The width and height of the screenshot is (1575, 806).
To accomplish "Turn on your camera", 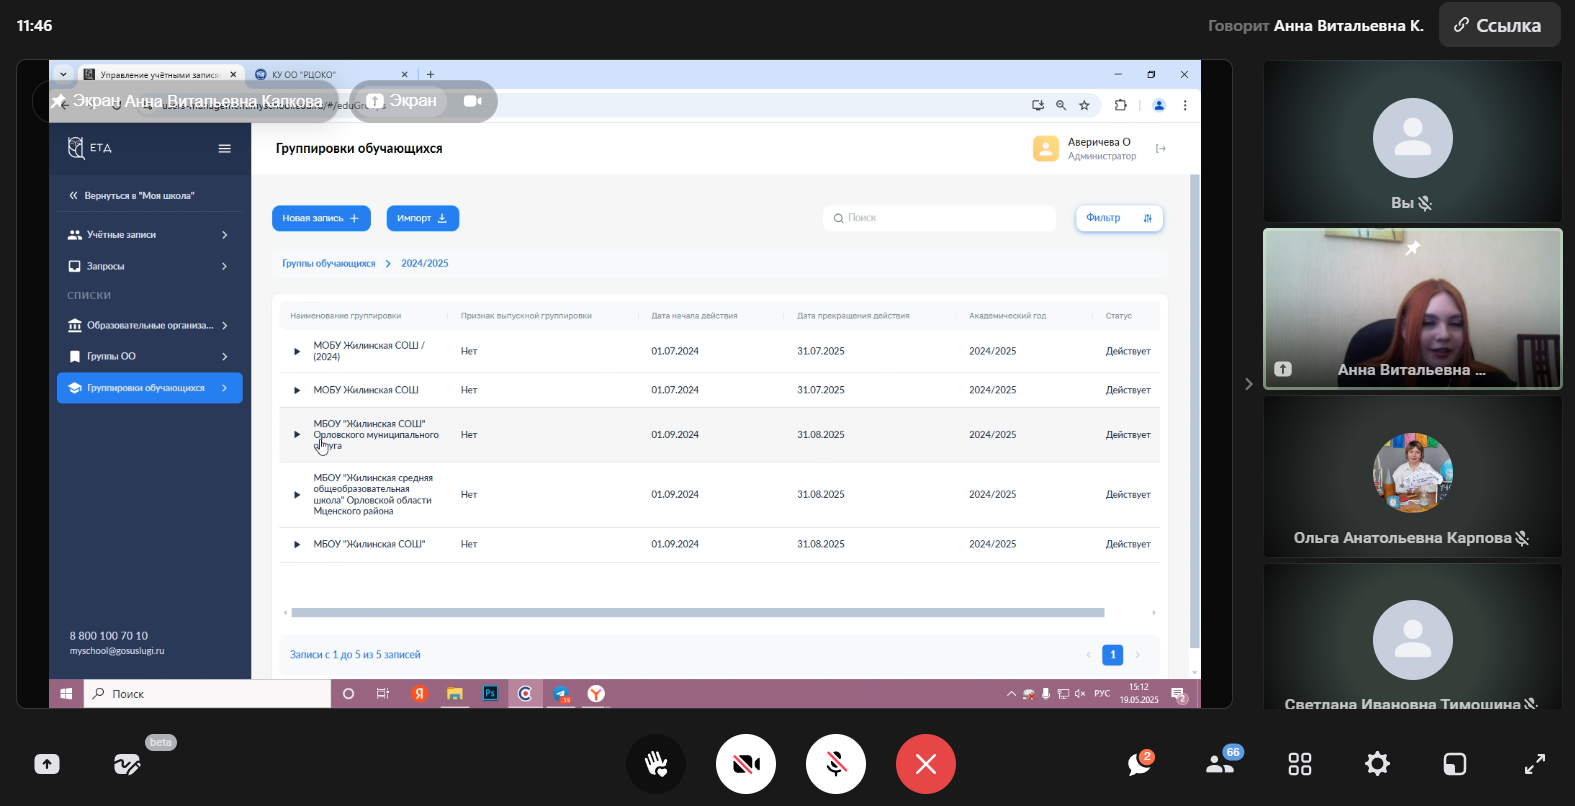I will pos(746,764).
